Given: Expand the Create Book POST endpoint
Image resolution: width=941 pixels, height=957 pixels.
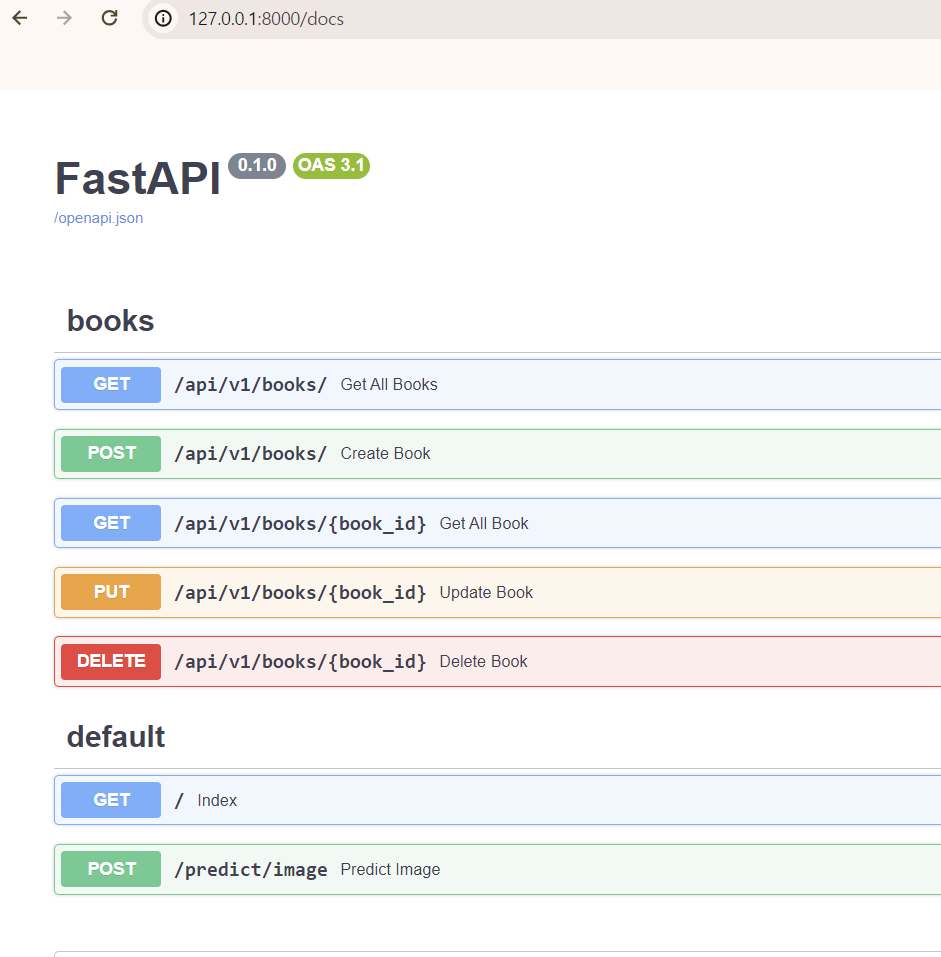Looking at the screenshot, I should pos(497,453).
